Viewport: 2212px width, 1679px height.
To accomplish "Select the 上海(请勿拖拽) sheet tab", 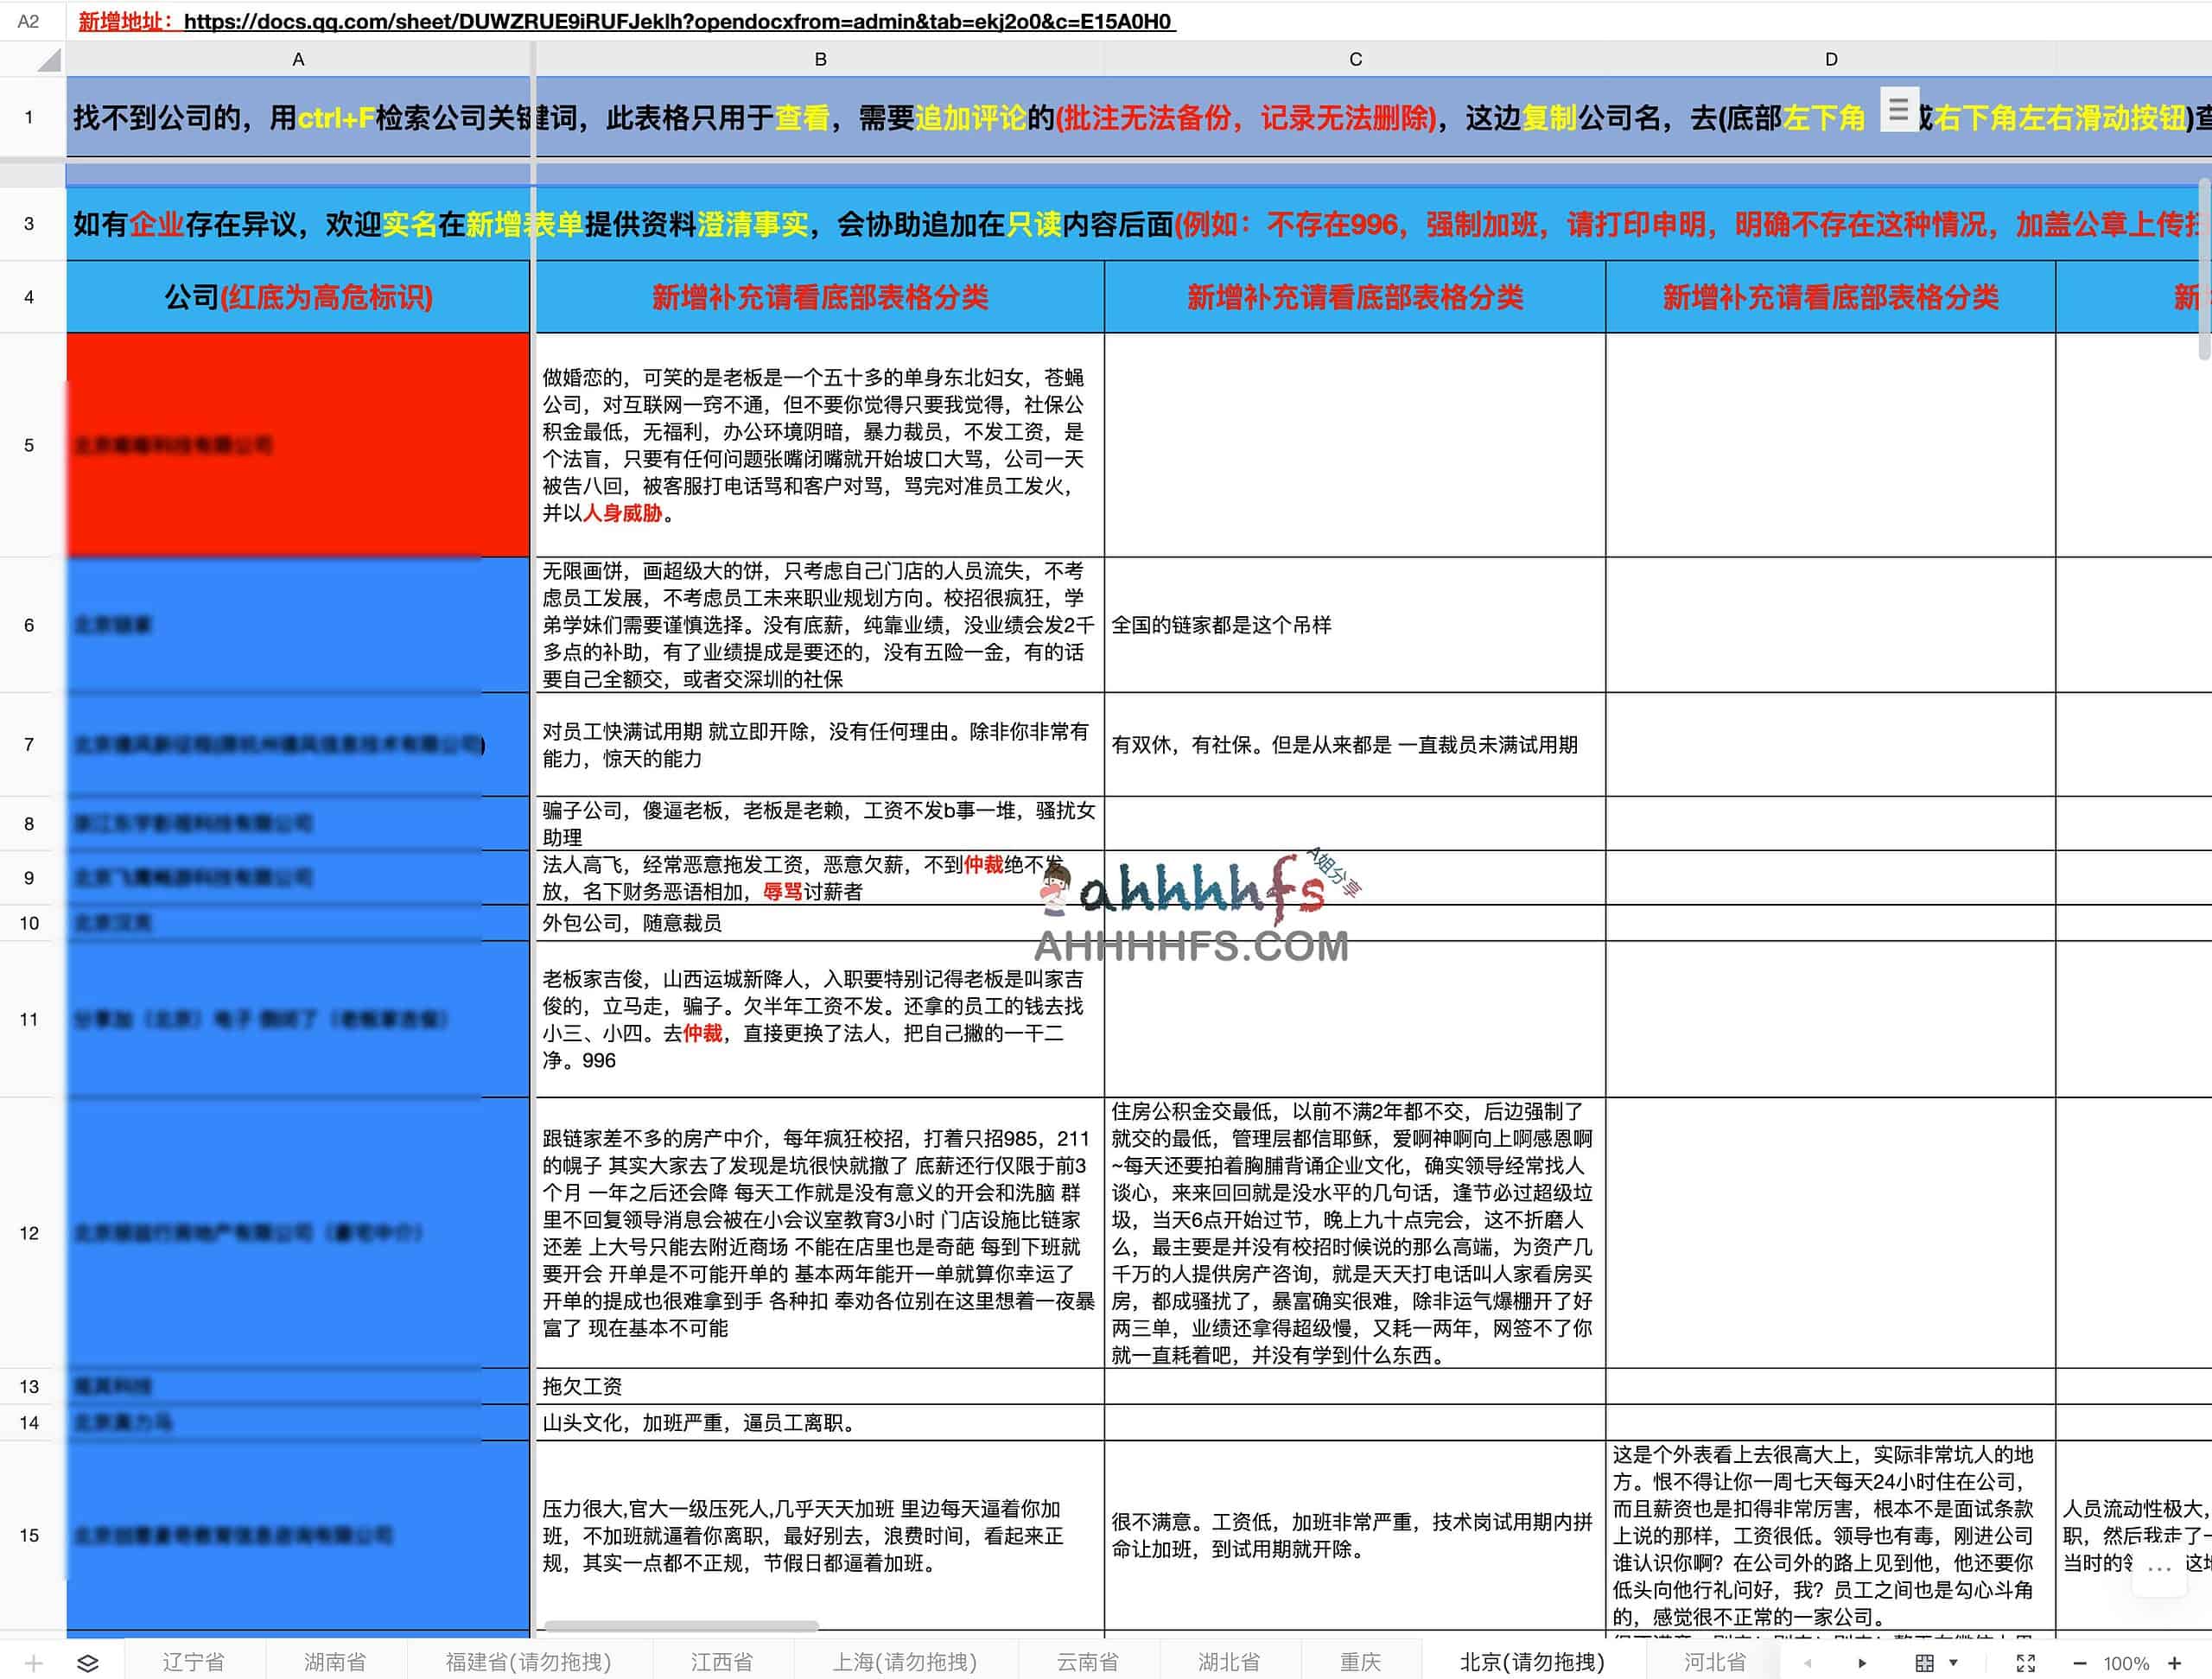I will [x=905, y=1661].
